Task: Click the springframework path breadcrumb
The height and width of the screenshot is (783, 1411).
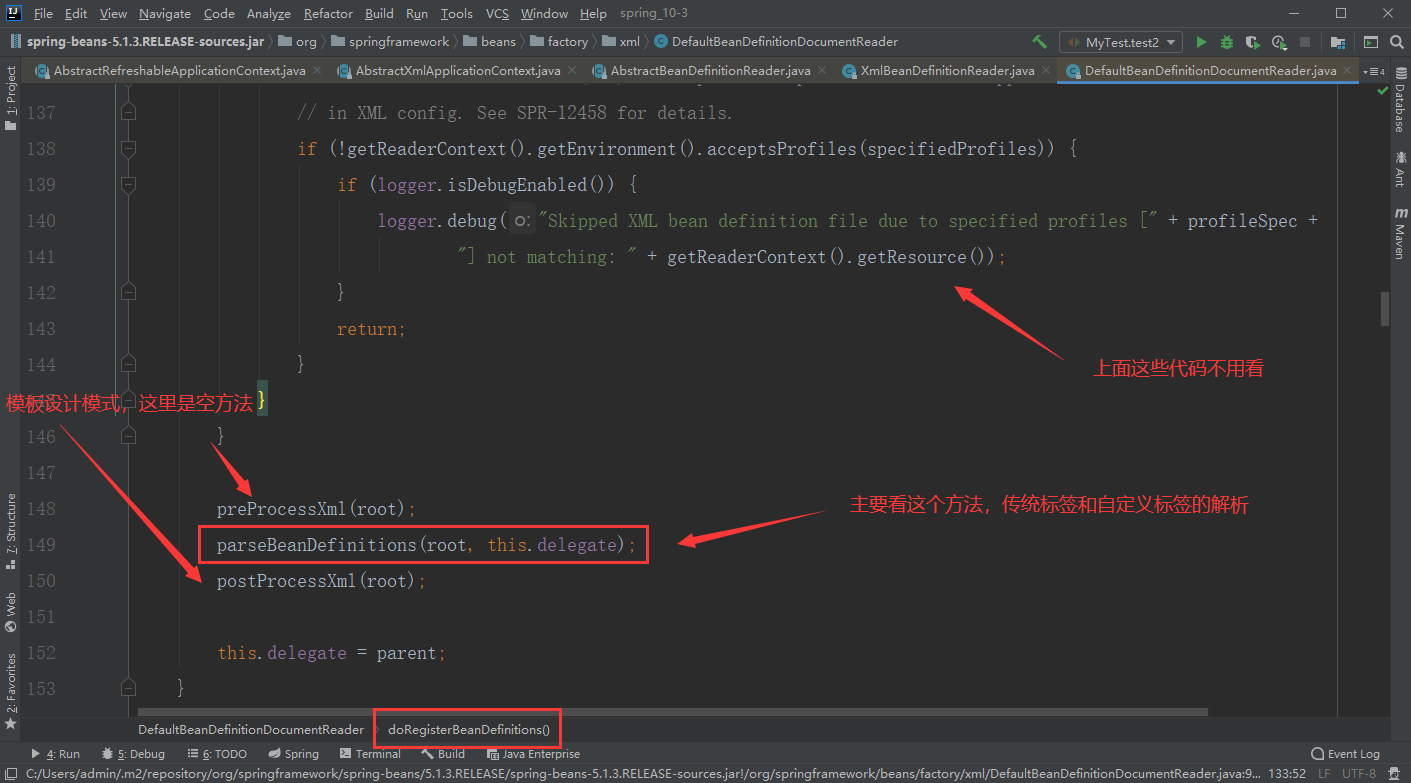Action: pyautogui.click(x=390, y=42)
